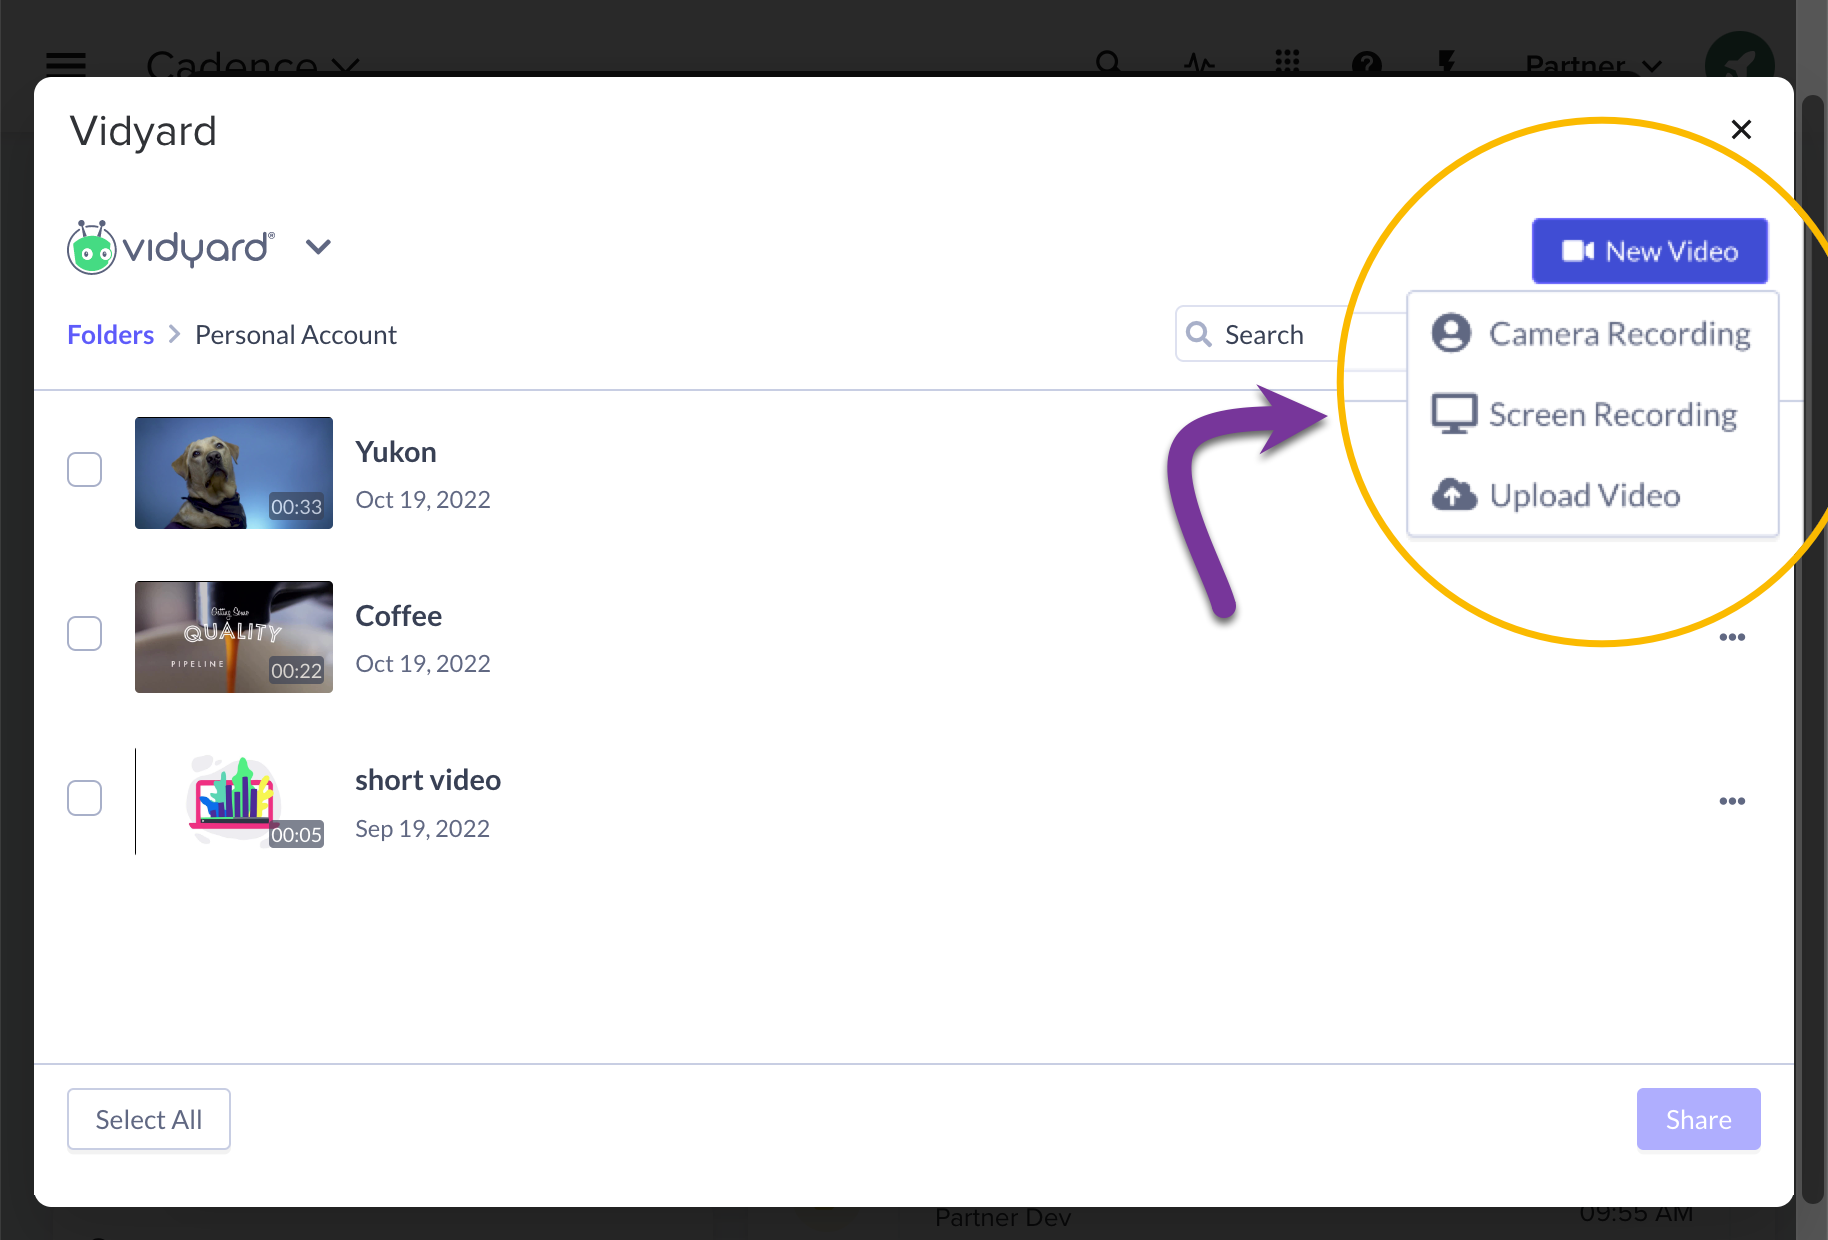The height and width of the screenshot is (1240, 1828).
Task: Click the Folders breadcrumb link
Action: [x=111, y=334]
